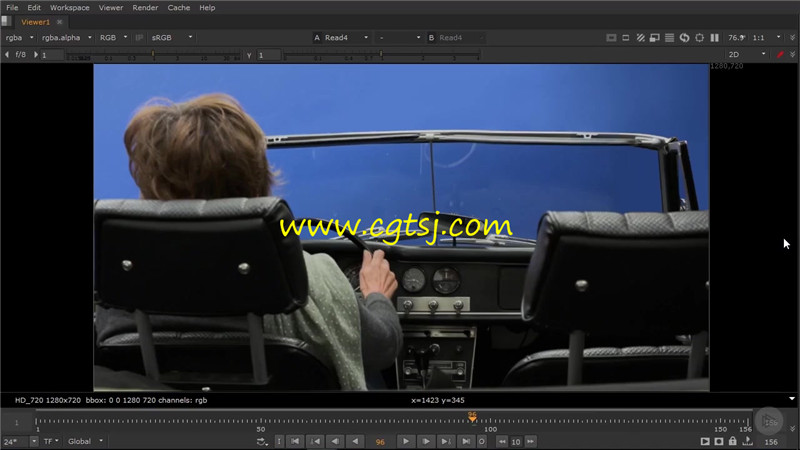Reset gain via the f/8 button
The width and height of the screenshot is (800, 450).
[20, 55]
